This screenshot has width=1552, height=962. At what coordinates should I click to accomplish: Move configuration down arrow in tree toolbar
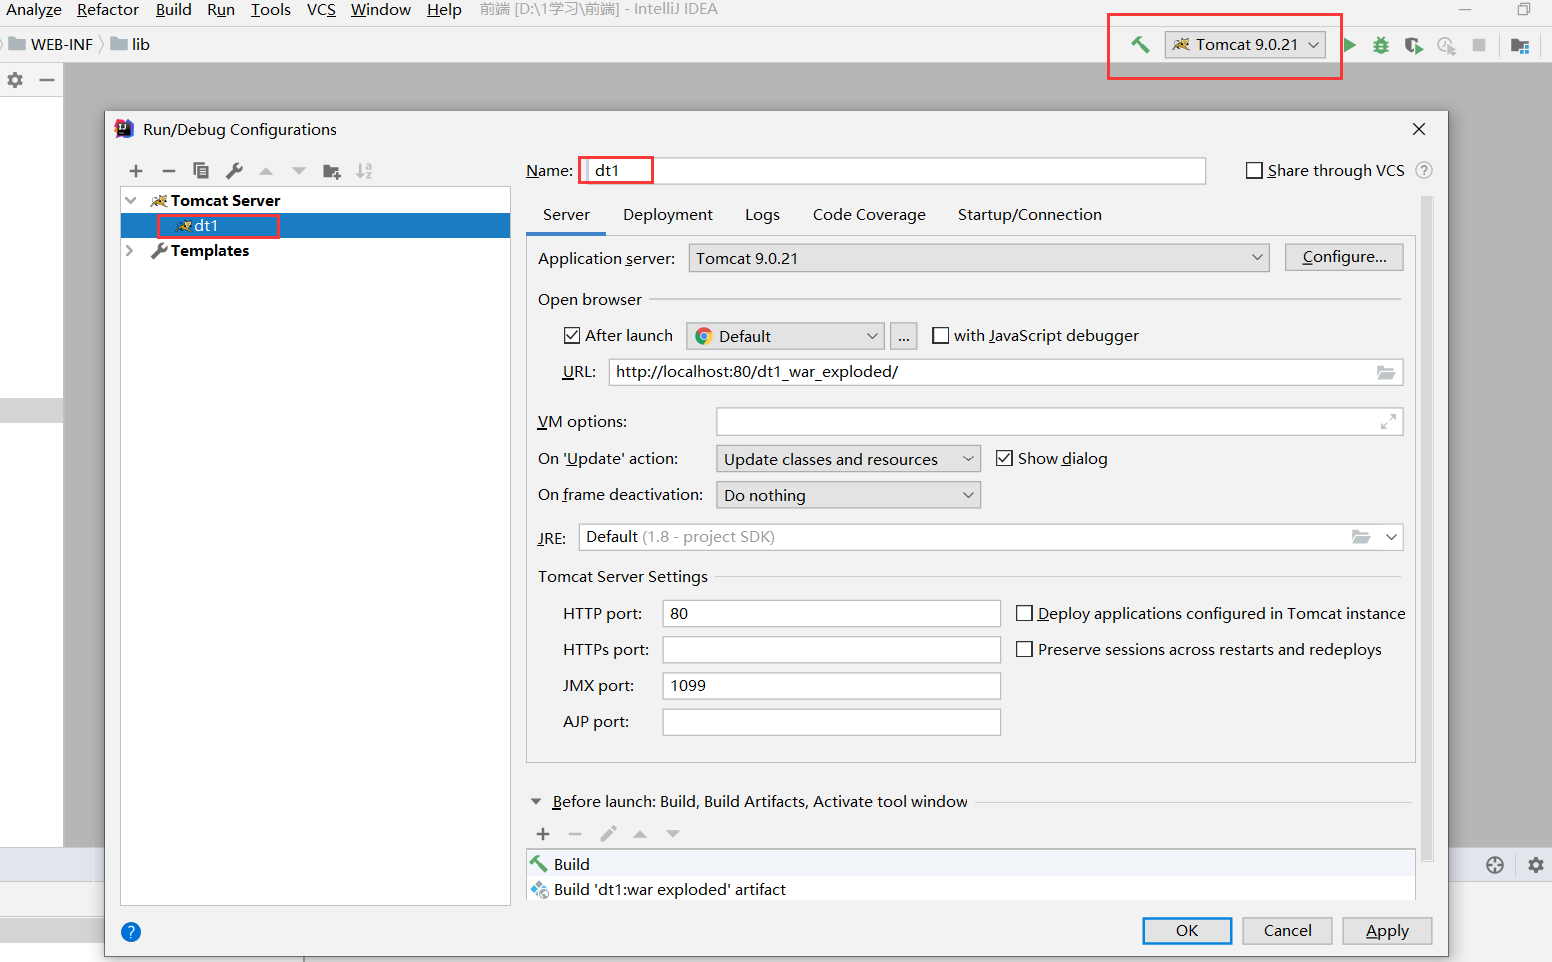(299, 171)
